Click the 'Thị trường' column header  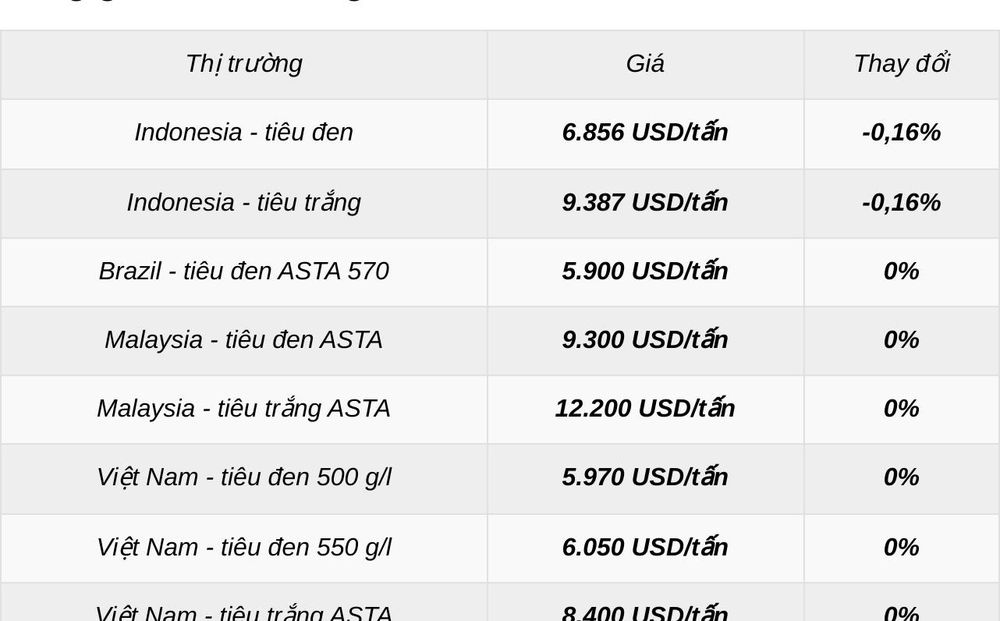click(x=244, y=64)
